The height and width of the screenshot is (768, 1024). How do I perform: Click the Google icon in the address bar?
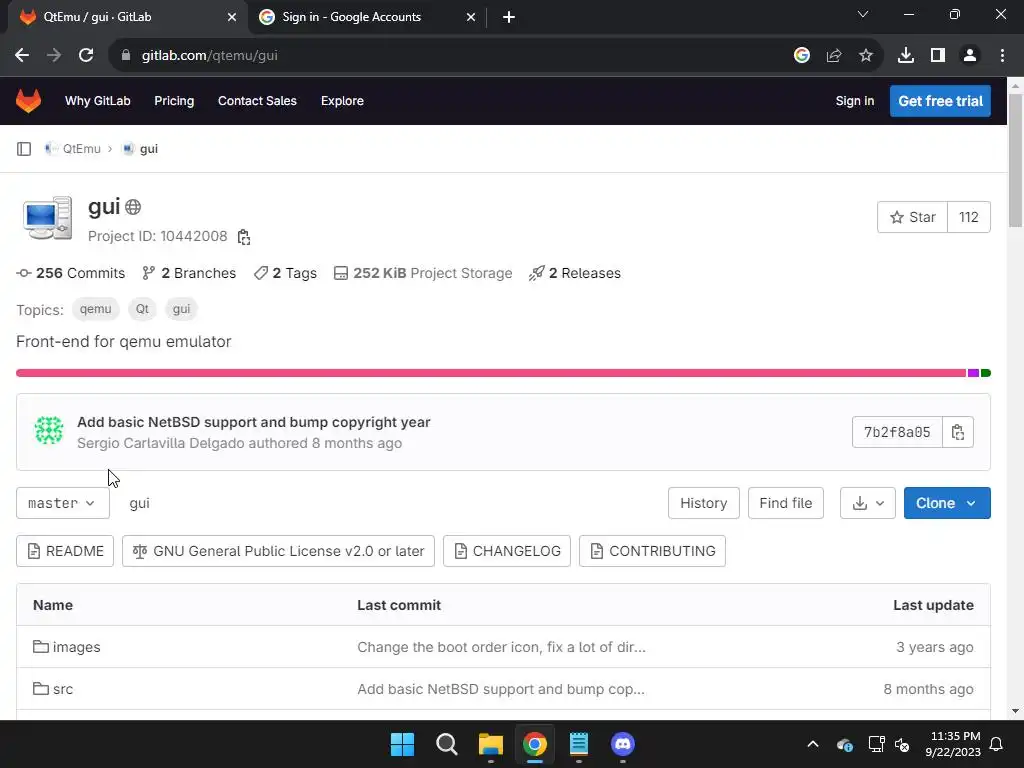point(802,56)
